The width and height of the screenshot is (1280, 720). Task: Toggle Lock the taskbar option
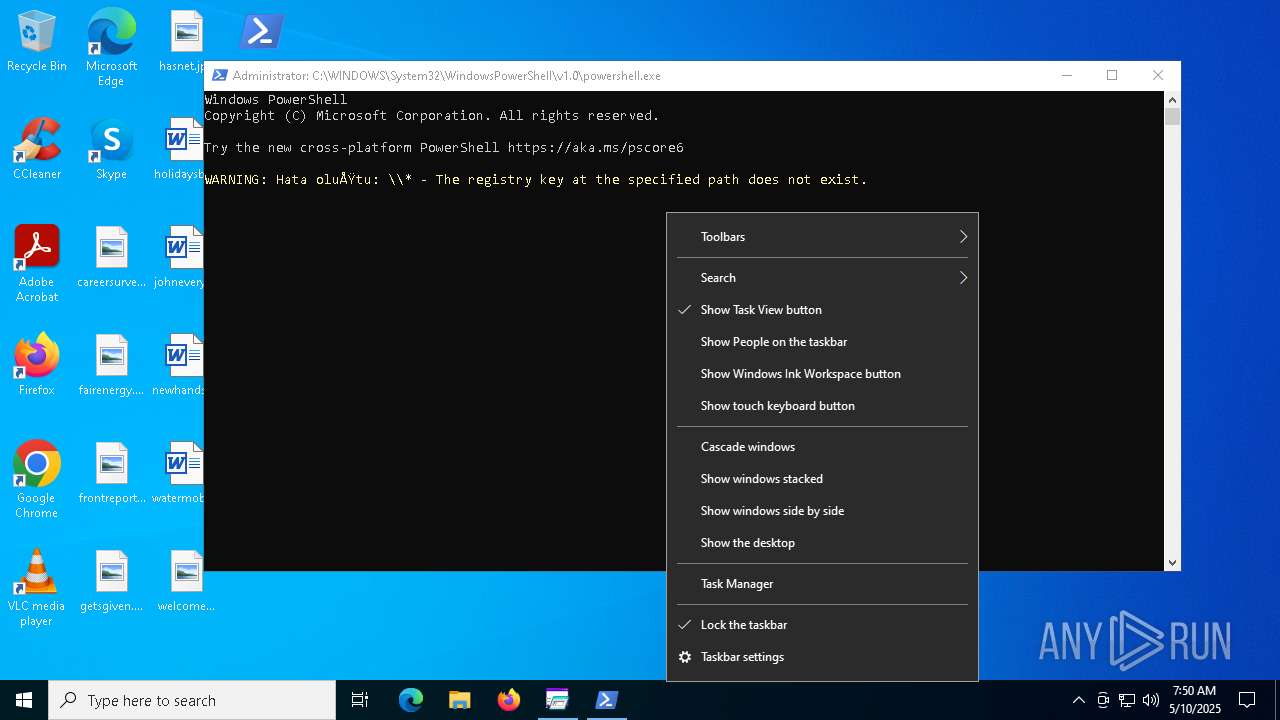pos(822,625)
